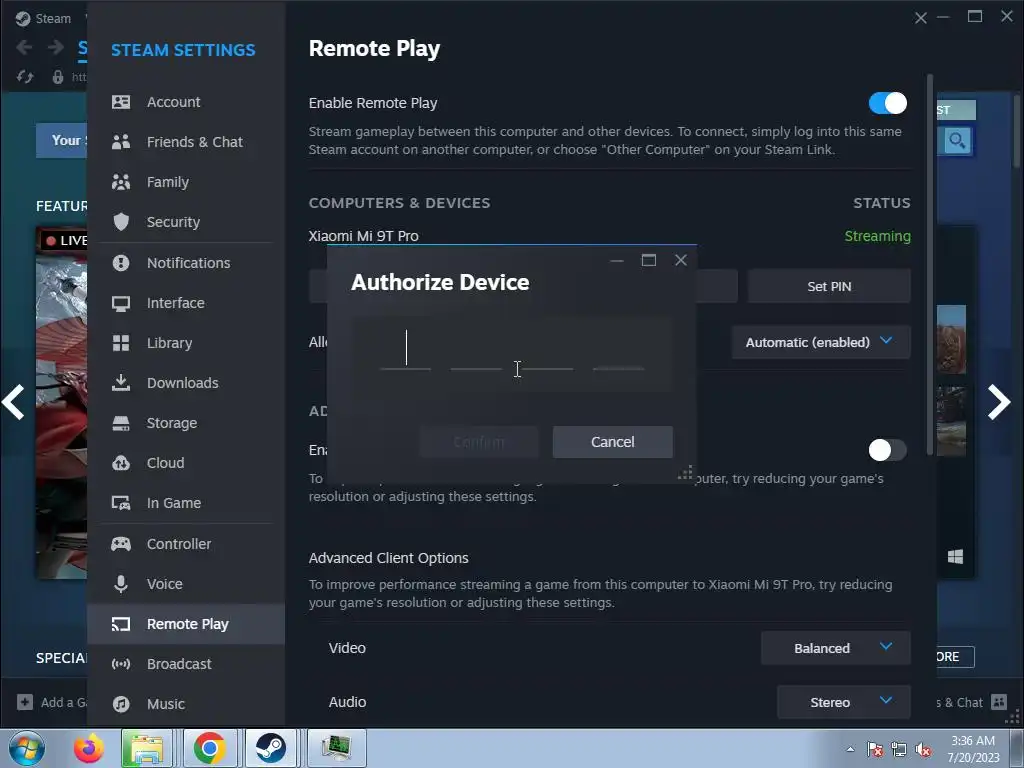Disable the Enable Remote Play toggle

[888, 103]
